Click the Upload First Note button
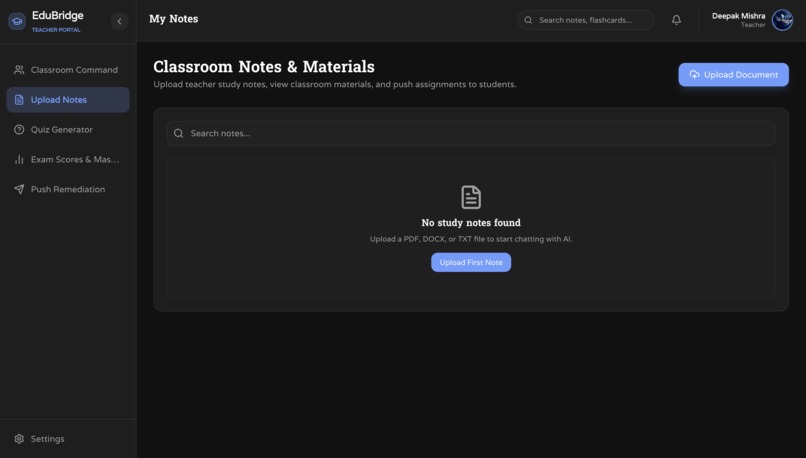This screenshot has width=806, height=458. coord(471,262)
